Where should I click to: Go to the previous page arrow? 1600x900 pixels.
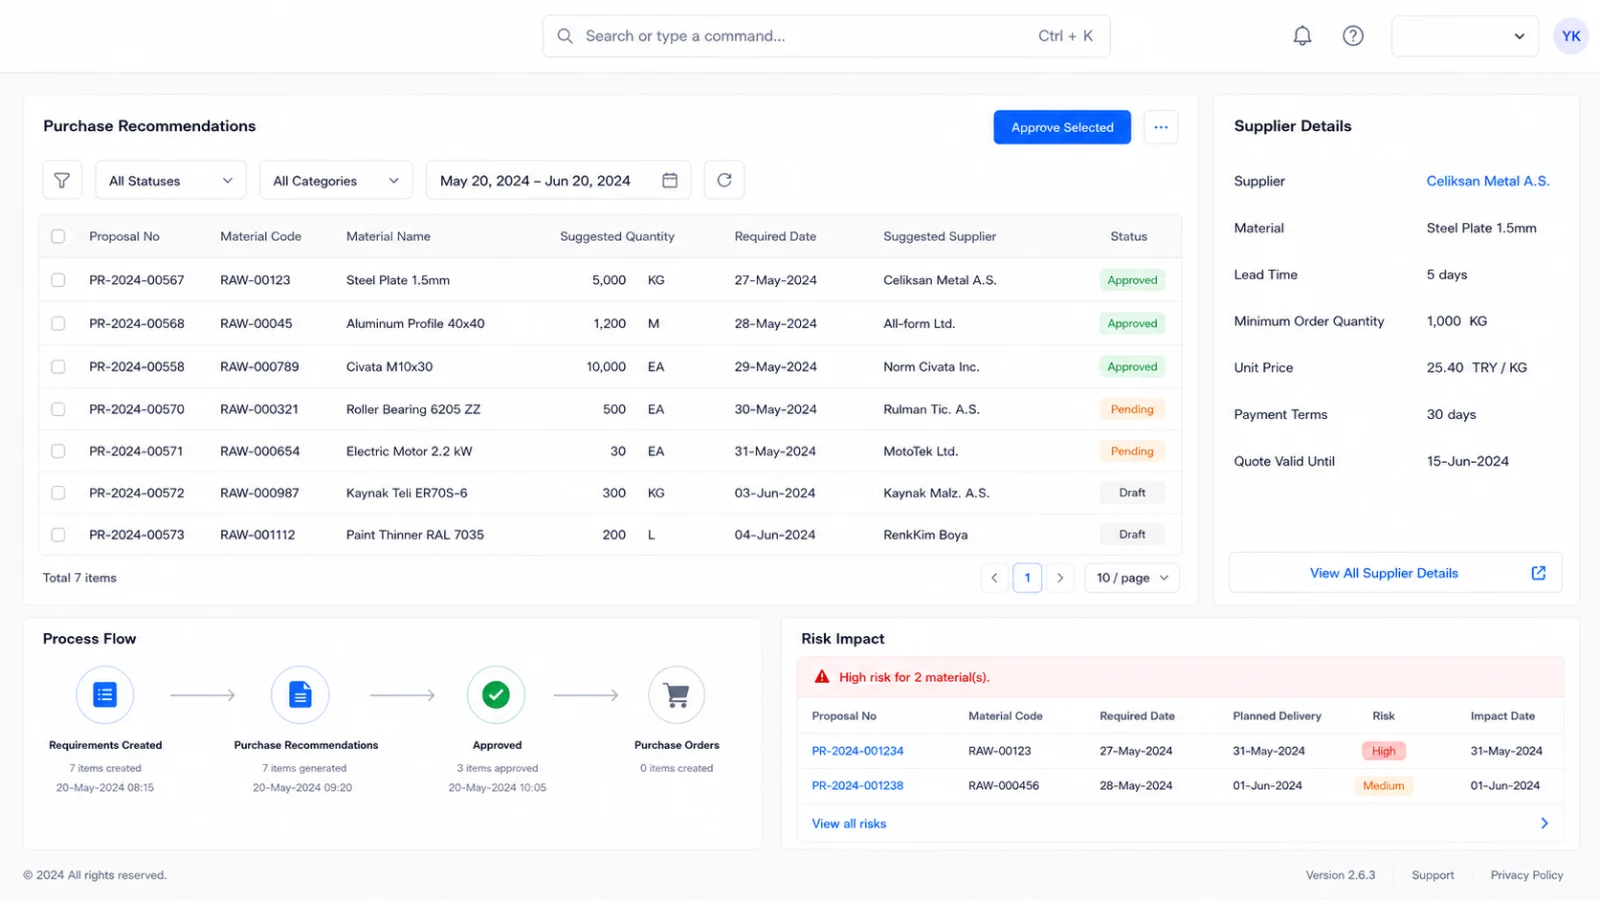tap(994, 578)
